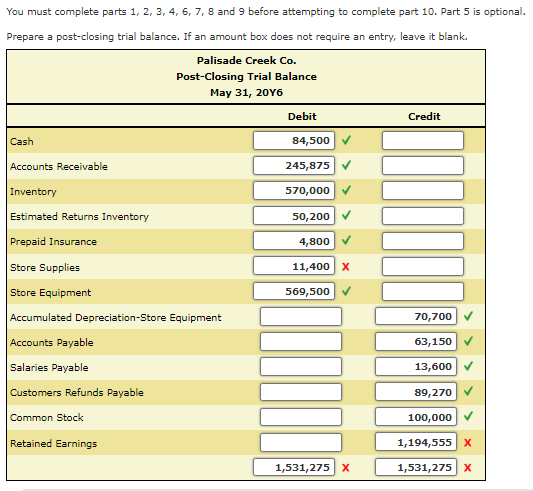
Task: Click the checkmark beside Accumulated Depreciation credit
Action: coord(468,316)
